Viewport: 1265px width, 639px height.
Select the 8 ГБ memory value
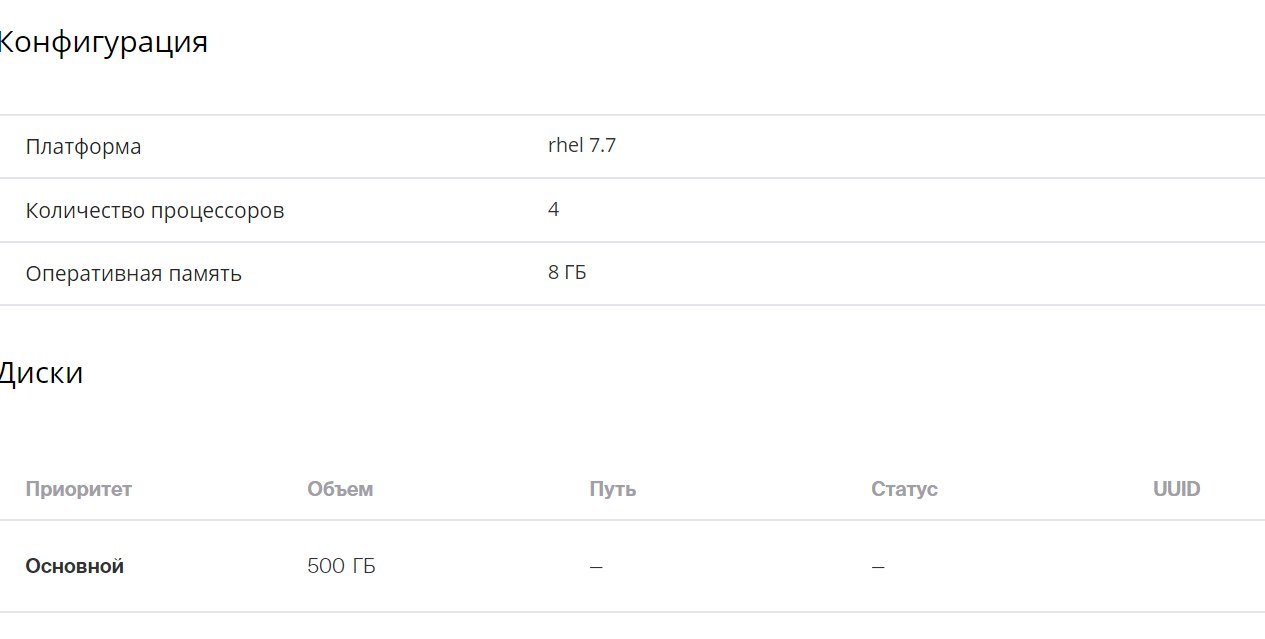567,272
